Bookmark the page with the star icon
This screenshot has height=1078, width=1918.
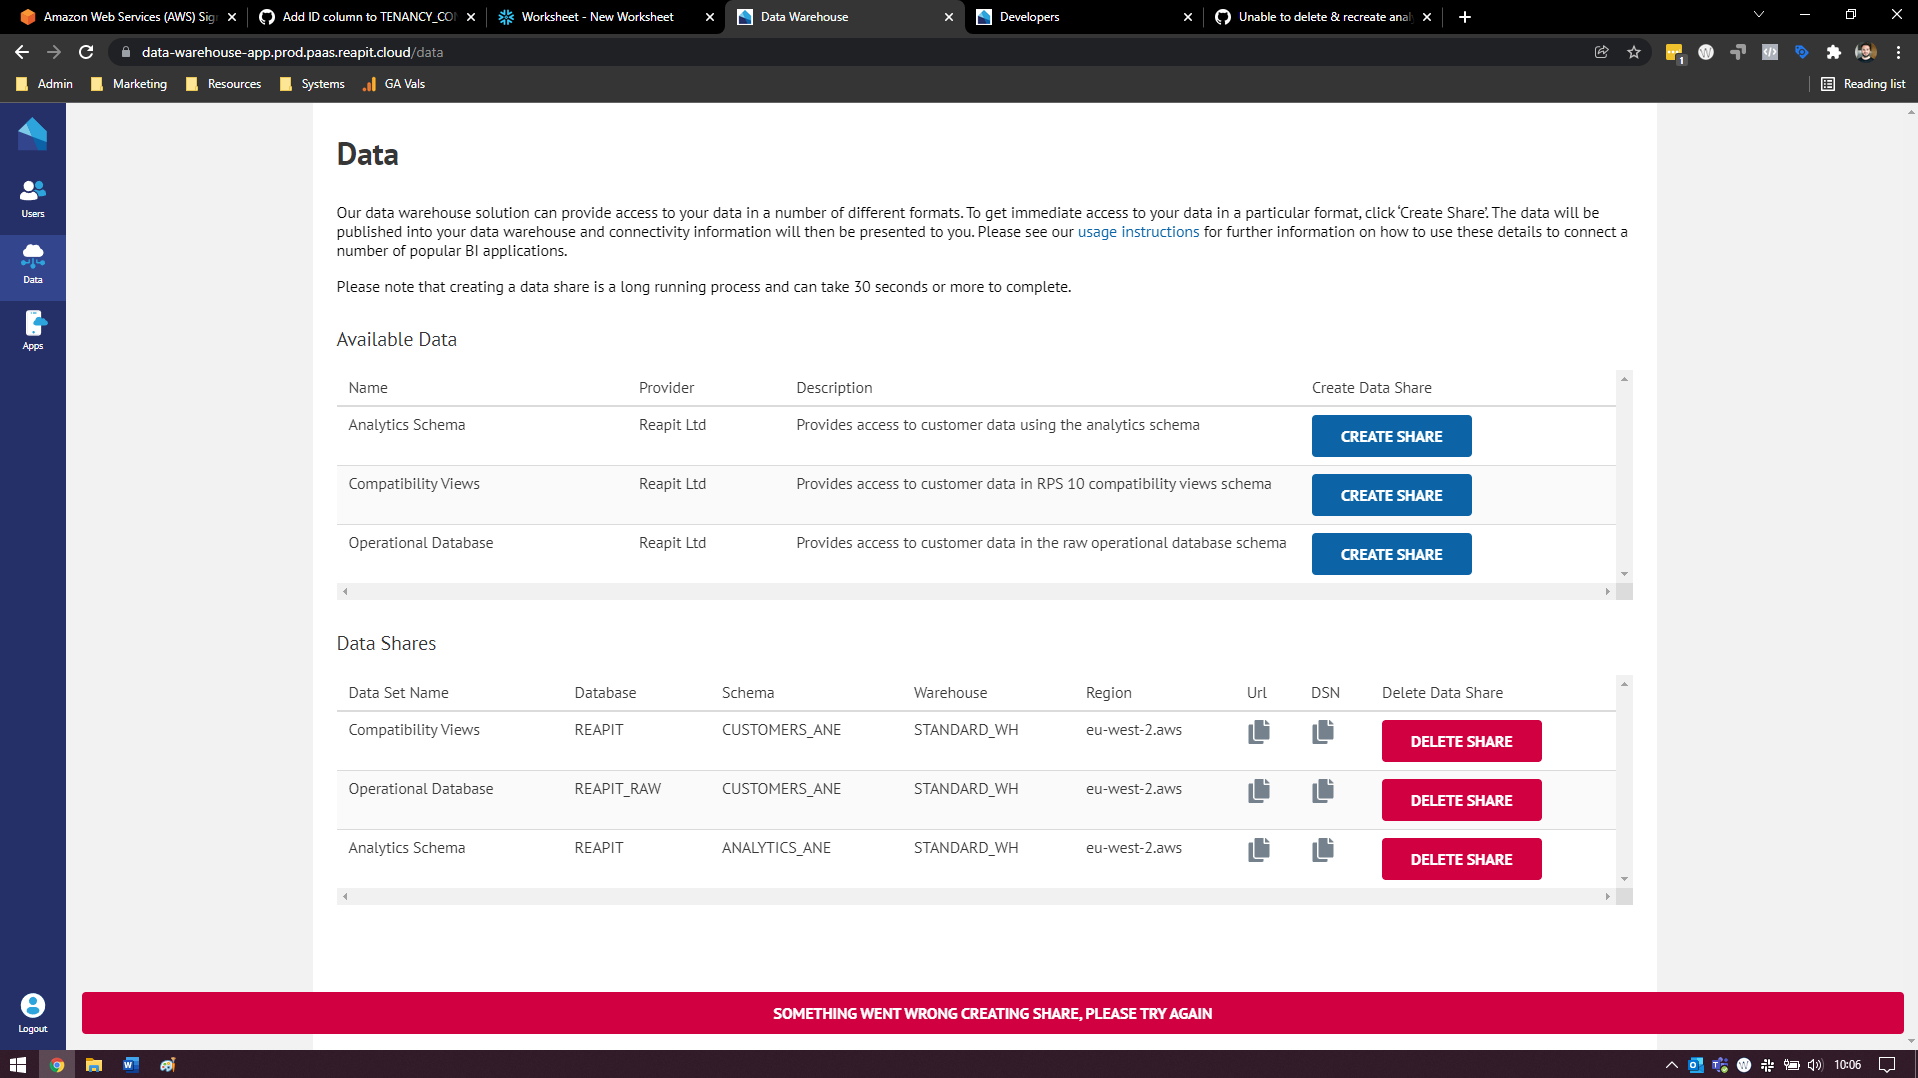(x=1635, y=52)
